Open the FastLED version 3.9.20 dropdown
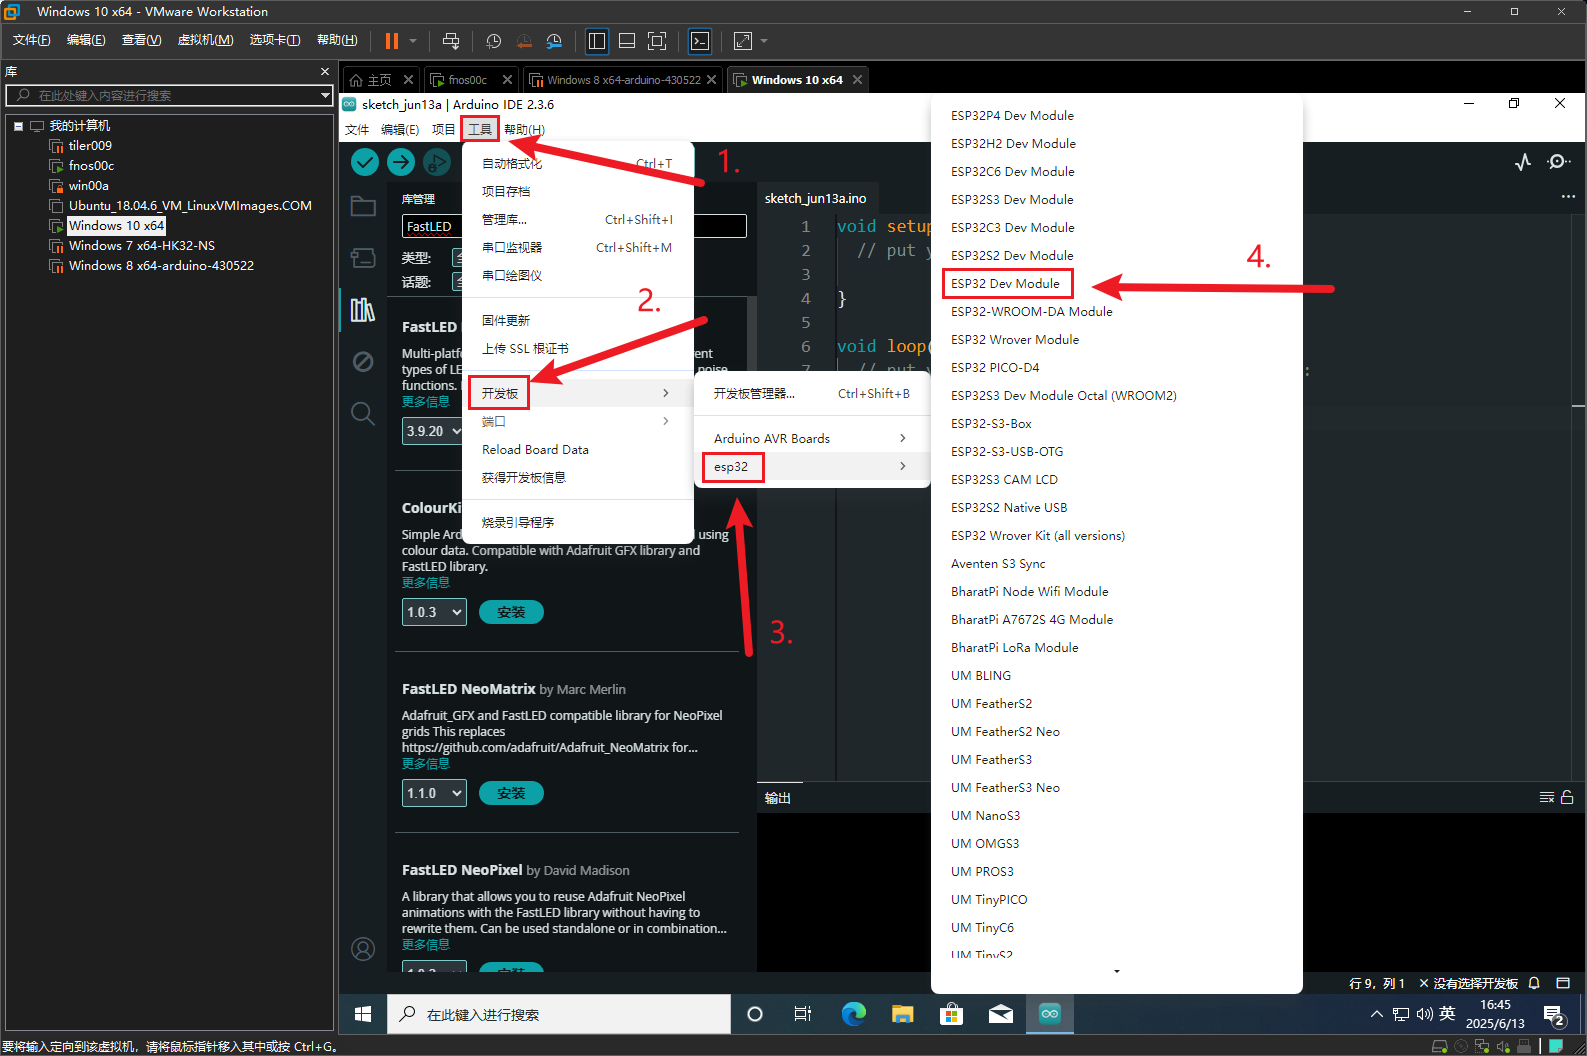Viewport: 1587px width, 1056px height. click(433, 431)
